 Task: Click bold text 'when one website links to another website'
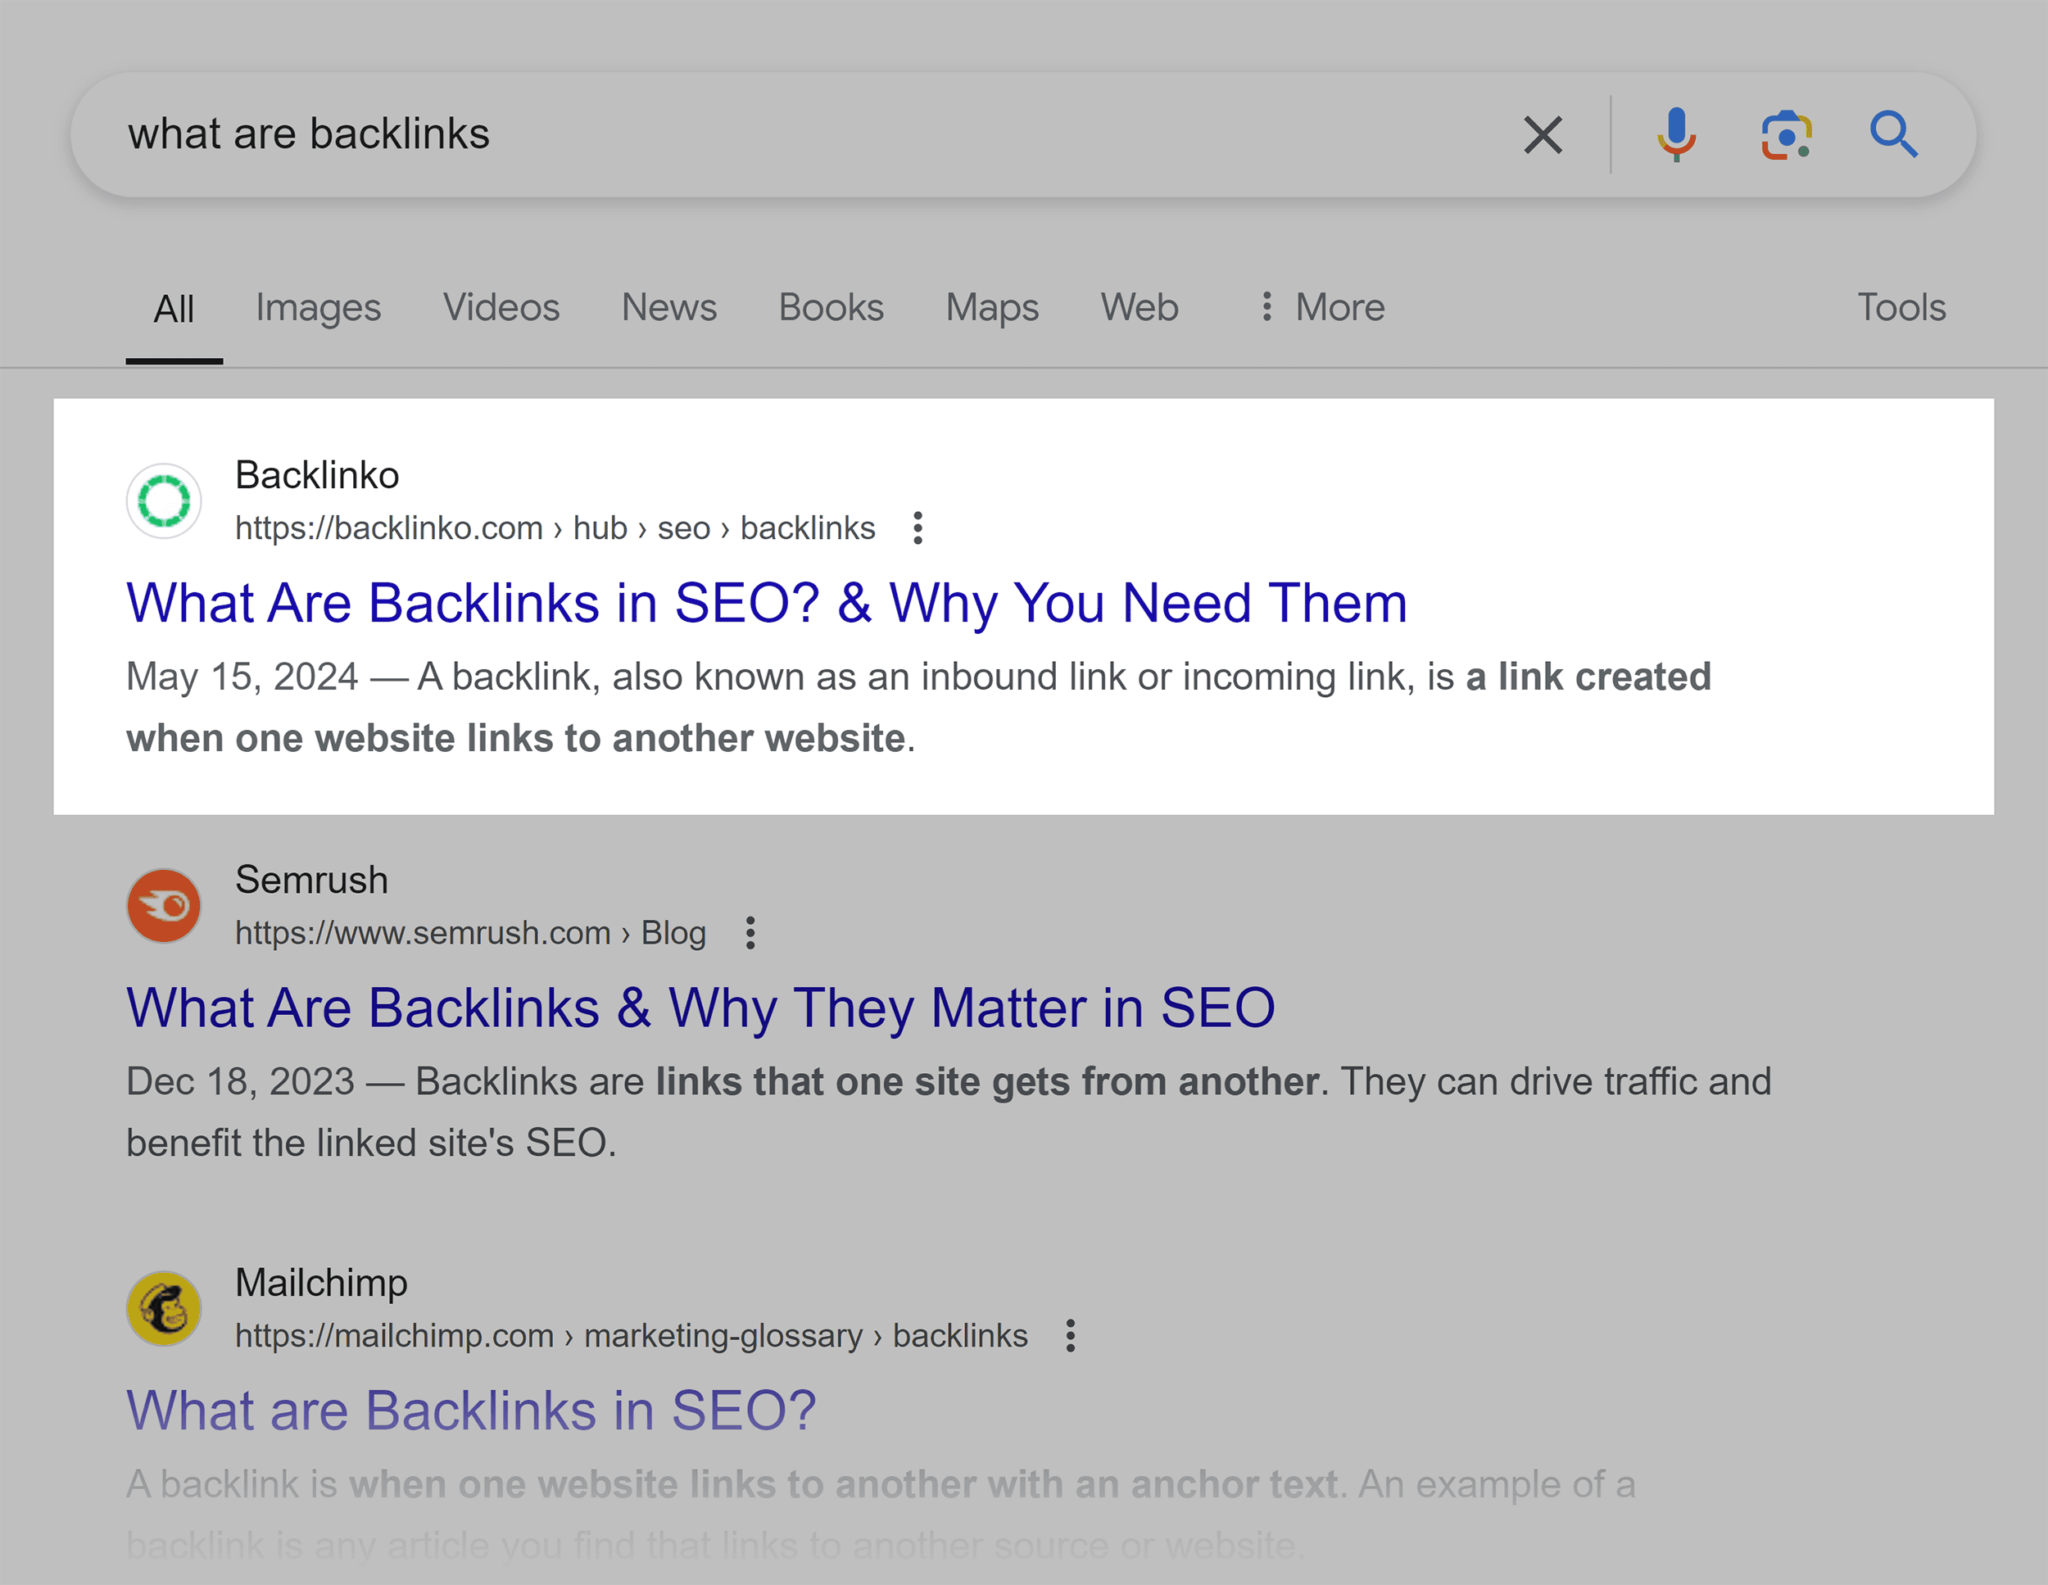point(516,739)
